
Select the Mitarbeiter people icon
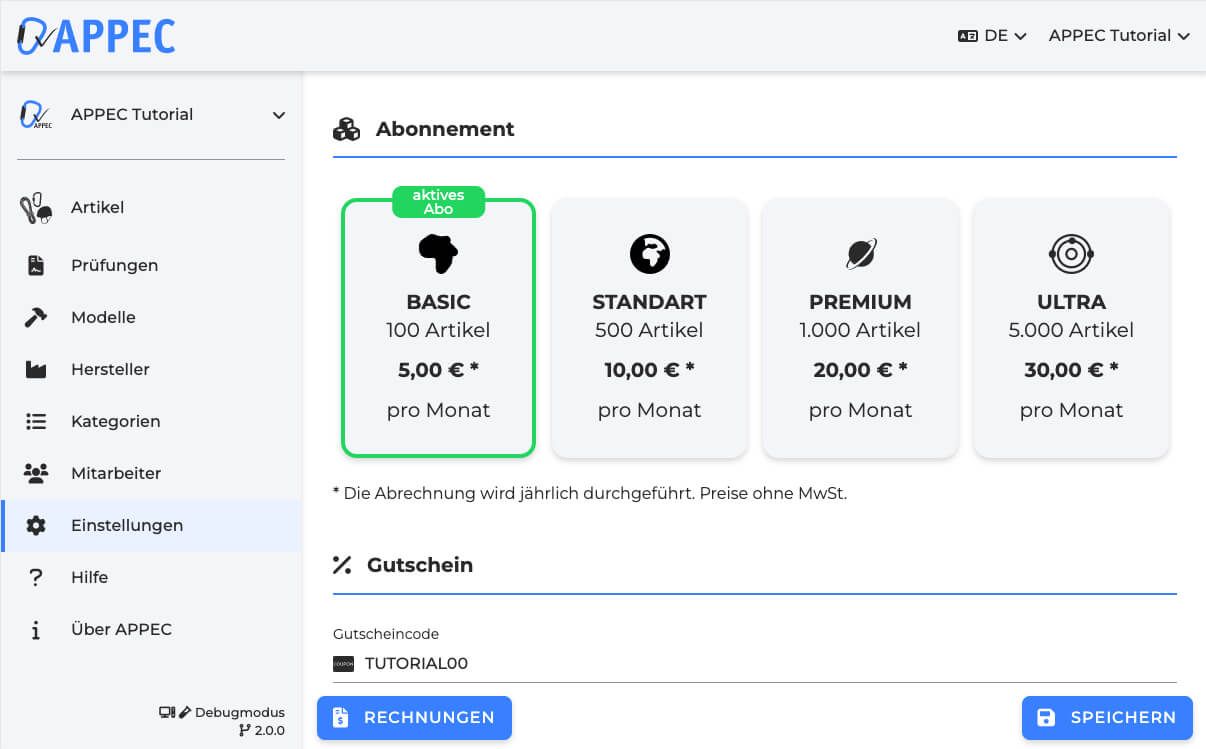click(x=36, y=473)
